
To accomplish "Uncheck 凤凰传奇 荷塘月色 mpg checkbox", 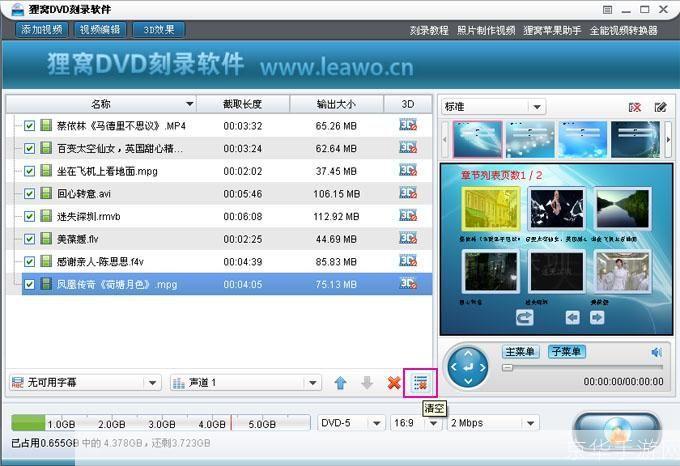I will point(29,284).
